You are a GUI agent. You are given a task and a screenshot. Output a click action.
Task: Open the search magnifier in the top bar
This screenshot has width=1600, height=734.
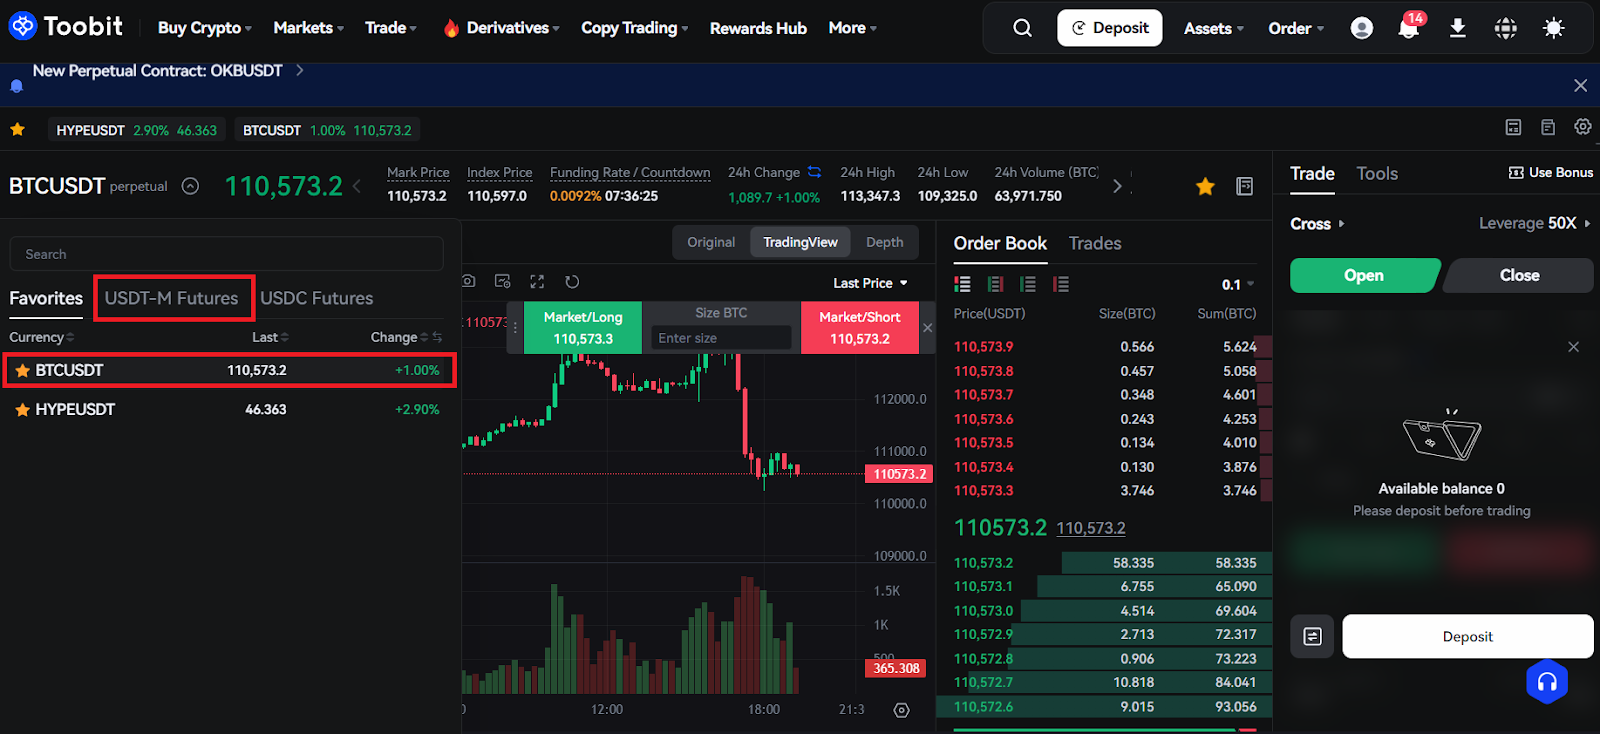tap(1022, 28)
